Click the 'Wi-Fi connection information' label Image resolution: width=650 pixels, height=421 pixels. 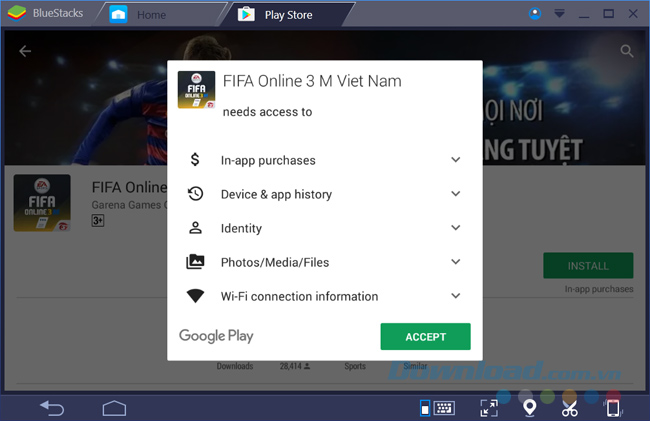[x=299, y=296]
